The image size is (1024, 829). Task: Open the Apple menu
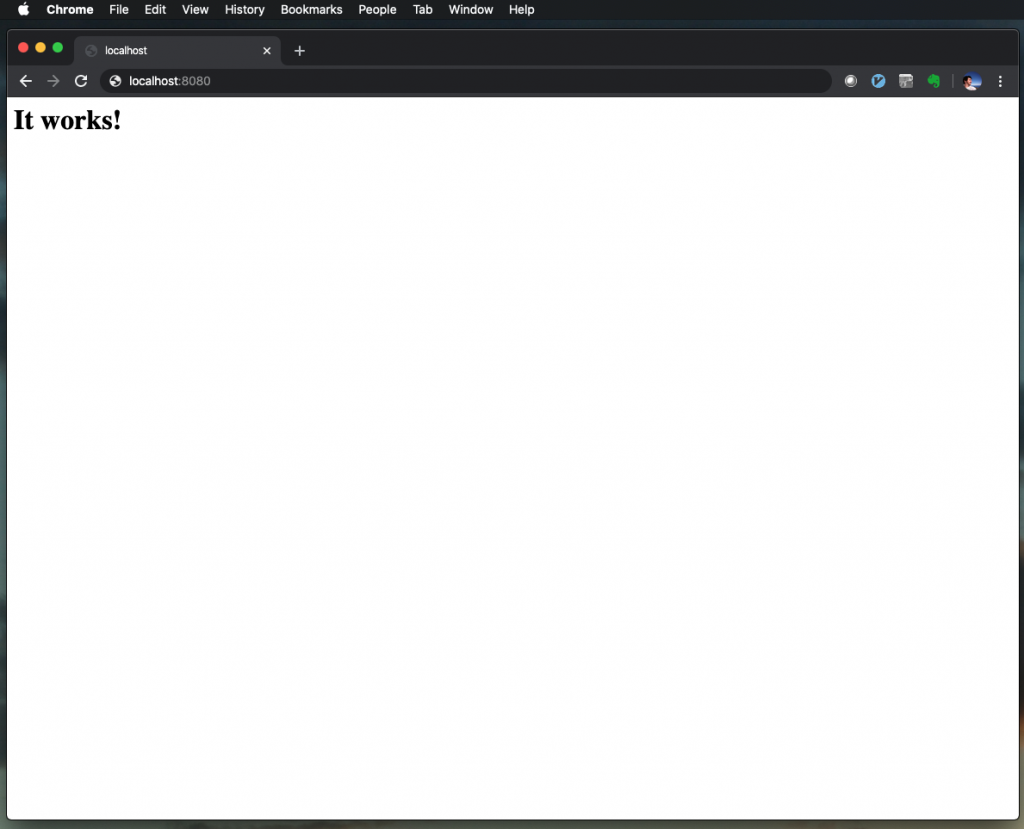pyautogui.click(x=24, y=9)
